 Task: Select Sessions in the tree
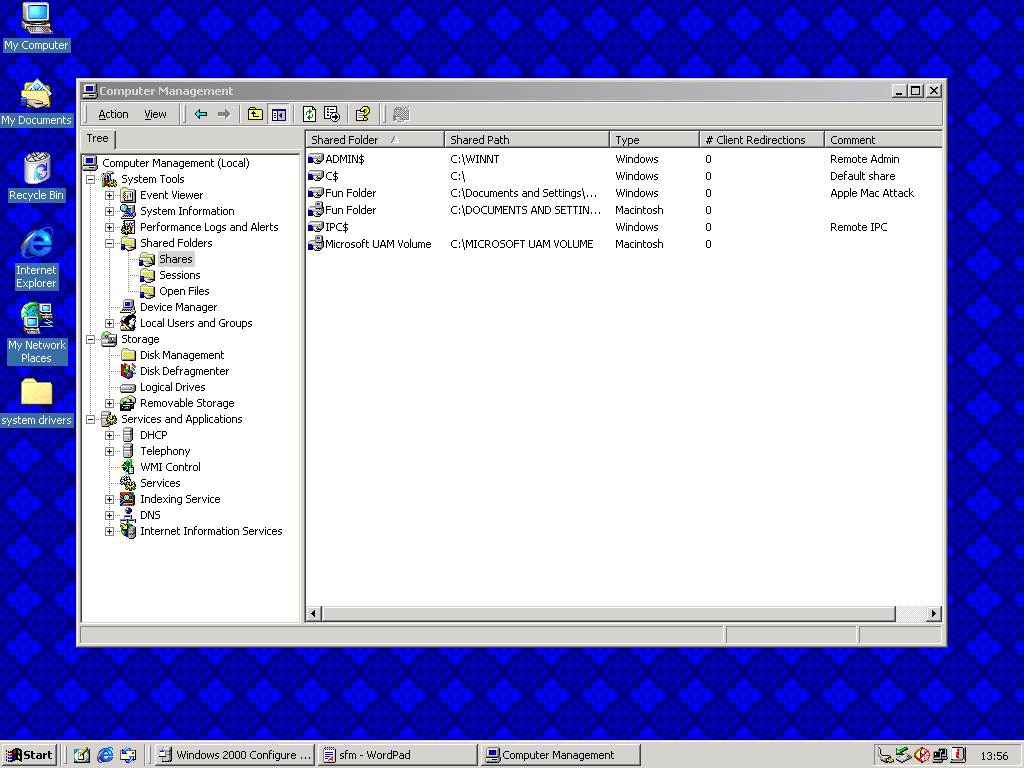coord(180,275)
